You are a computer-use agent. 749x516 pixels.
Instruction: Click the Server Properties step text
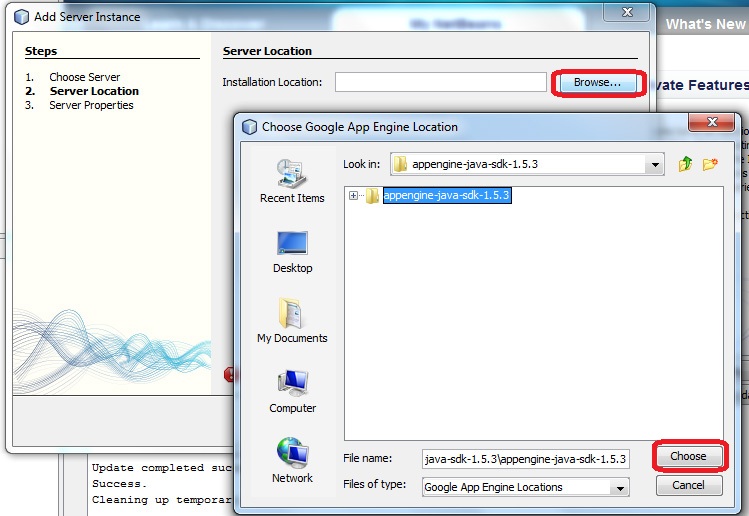point(91,105)
